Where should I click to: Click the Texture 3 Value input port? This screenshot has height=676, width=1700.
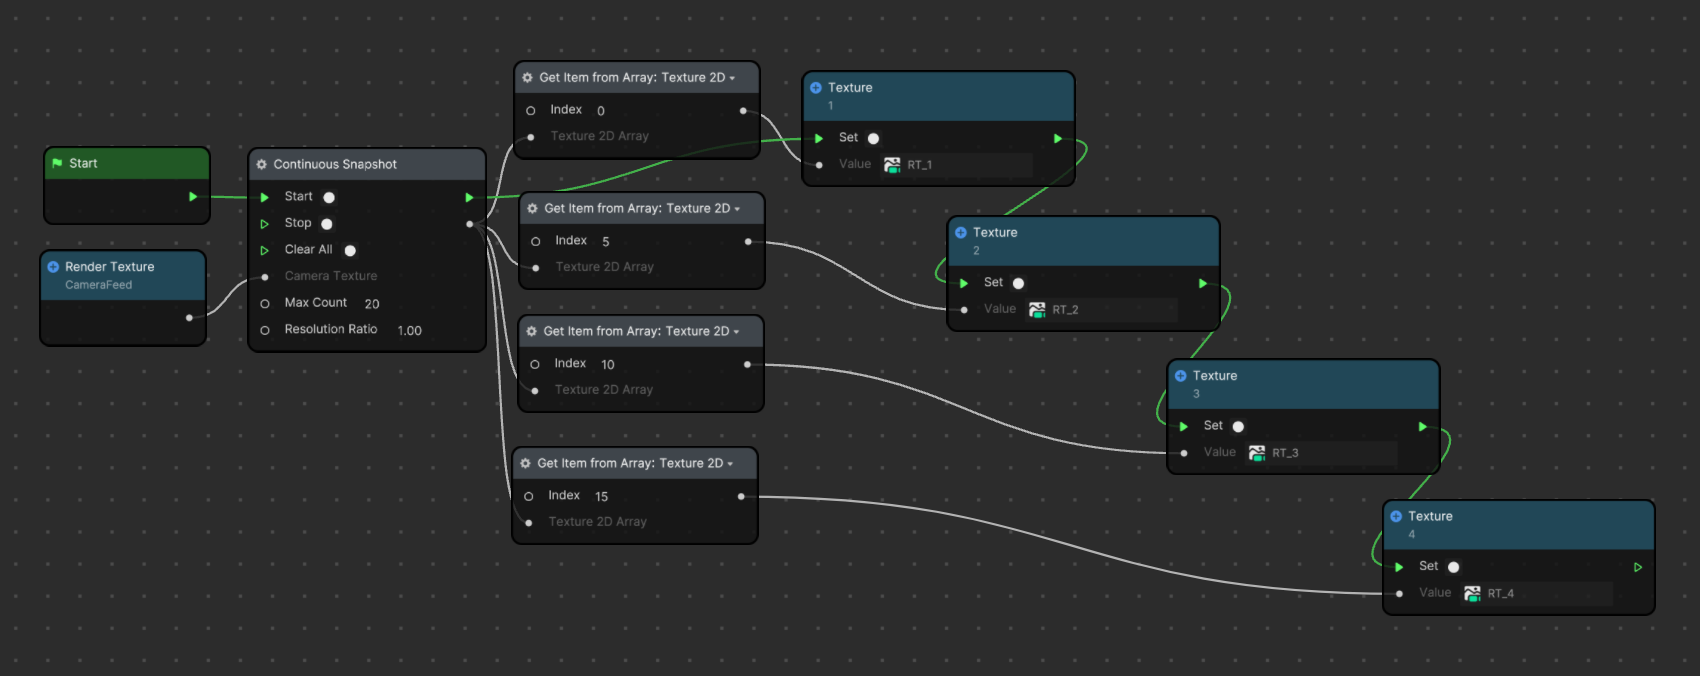click(x=1184, y=453)
